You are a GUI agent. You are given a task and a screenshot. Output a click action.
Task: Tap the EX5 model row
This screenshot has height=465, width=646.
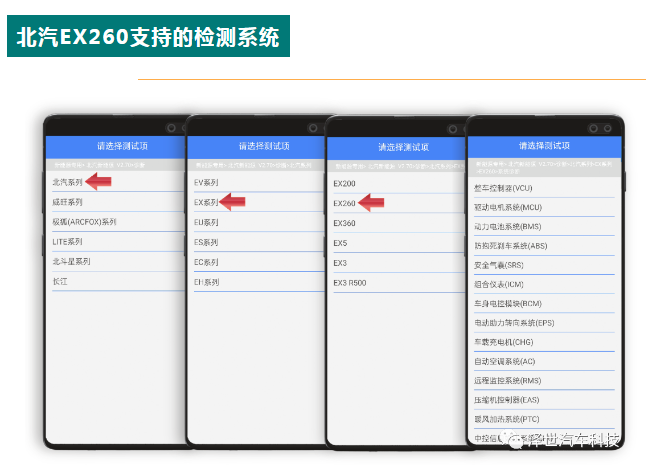[396, 243]
